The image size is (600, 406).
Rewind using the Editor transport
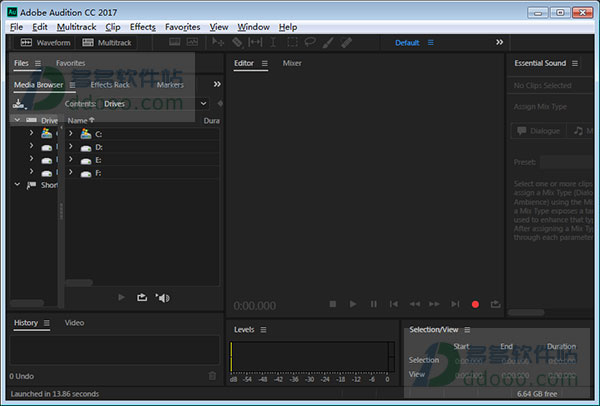click(x=414, y=304)
